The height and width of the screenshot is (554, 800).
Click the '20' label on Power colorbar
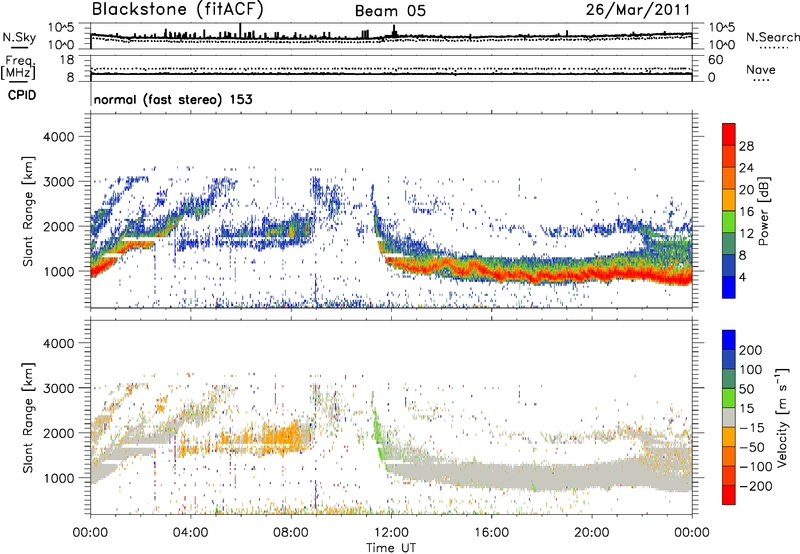click(746, 190)
